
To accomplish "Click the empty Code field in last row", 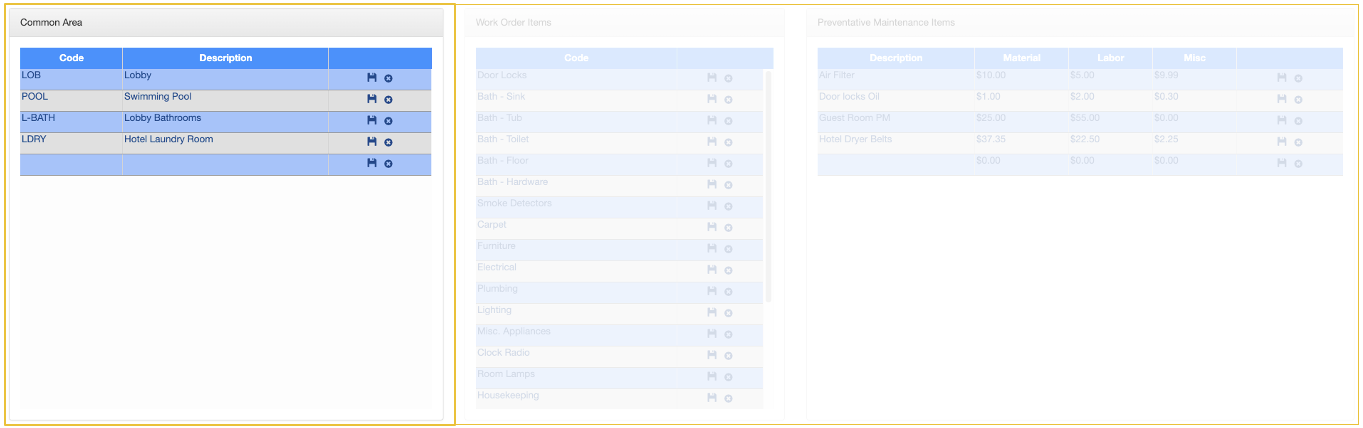I will [x=71, y=164].
